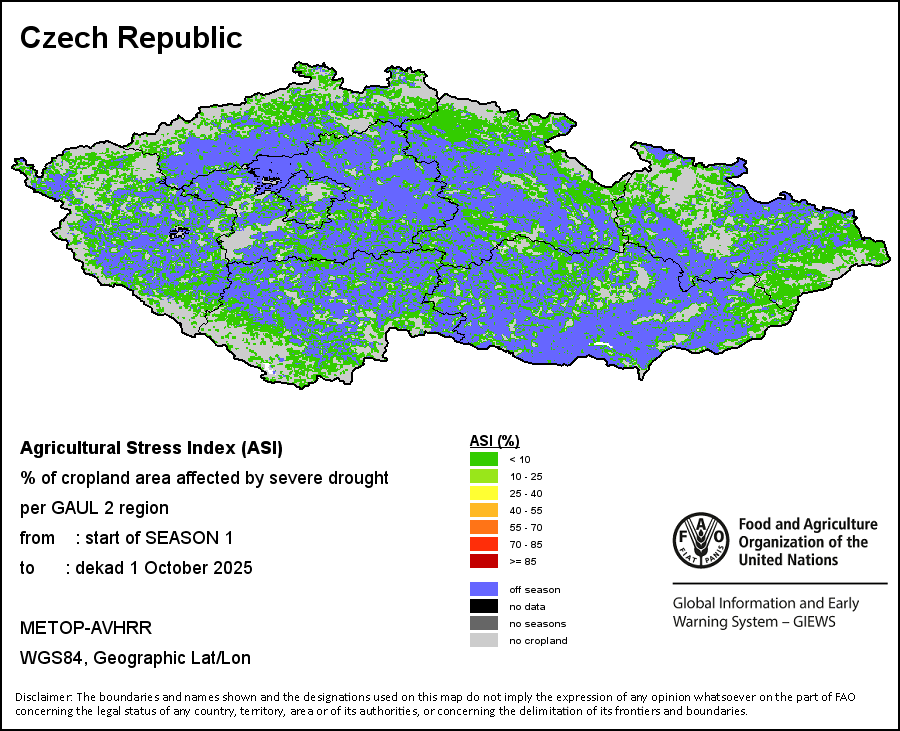Pick the light orange '40 - 55' swatch
Screen dimensions: 900x731
point(483,510)
